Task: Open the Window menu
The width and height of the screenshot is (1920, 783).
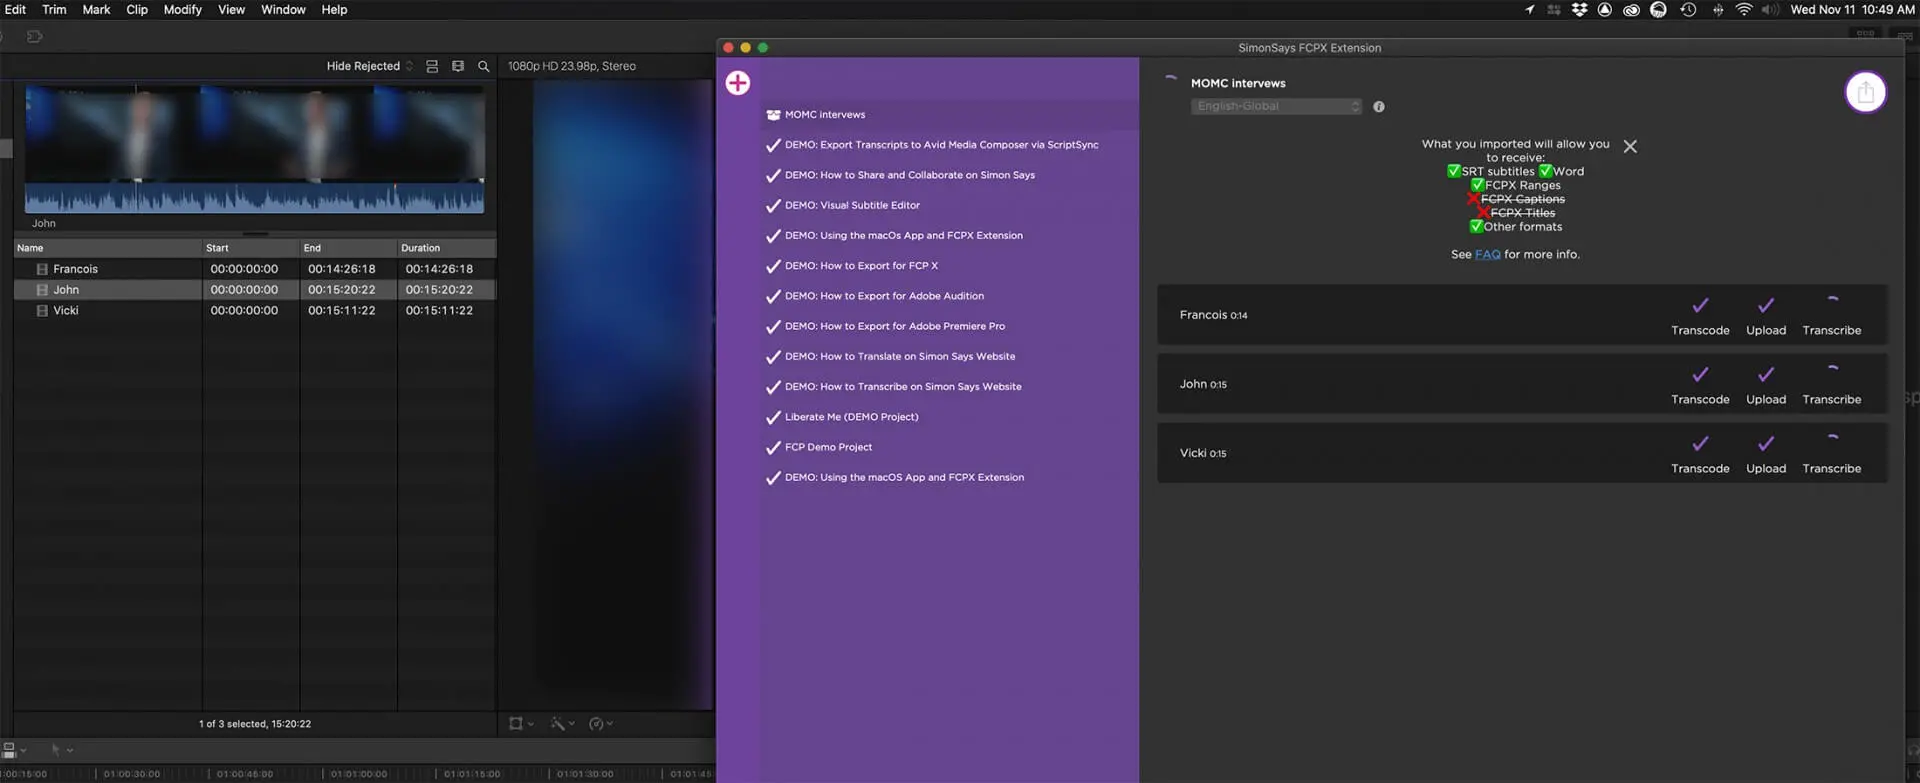Action: (283, 10)
